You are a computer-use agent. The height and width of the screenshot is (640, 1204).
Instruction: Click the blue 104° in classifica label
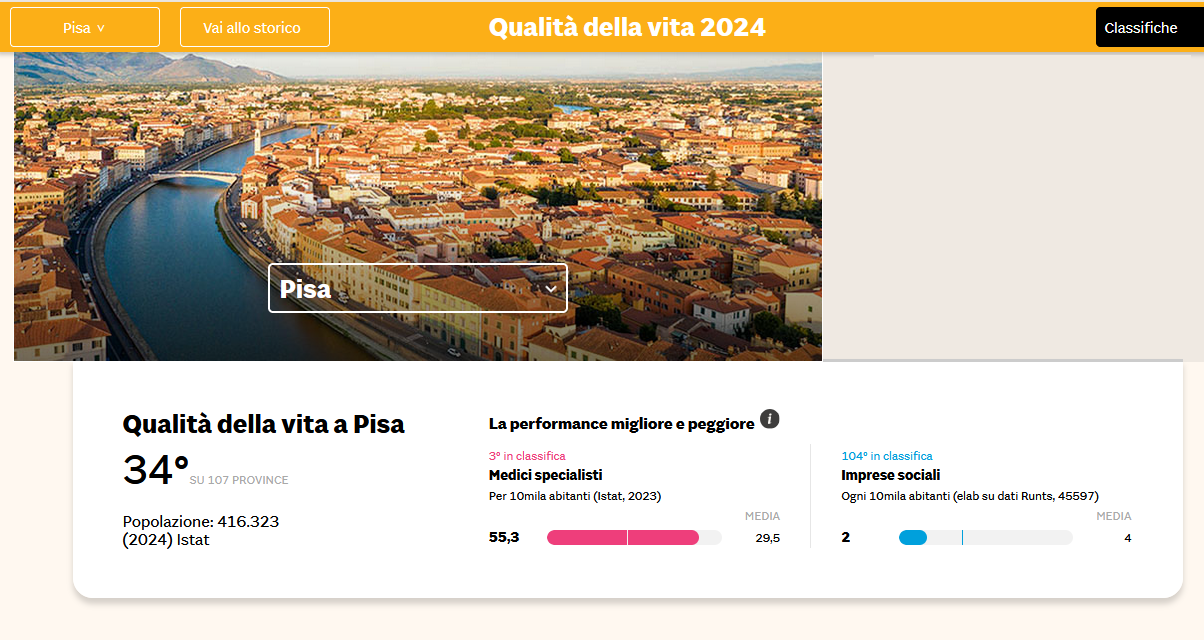pos(887,456)
